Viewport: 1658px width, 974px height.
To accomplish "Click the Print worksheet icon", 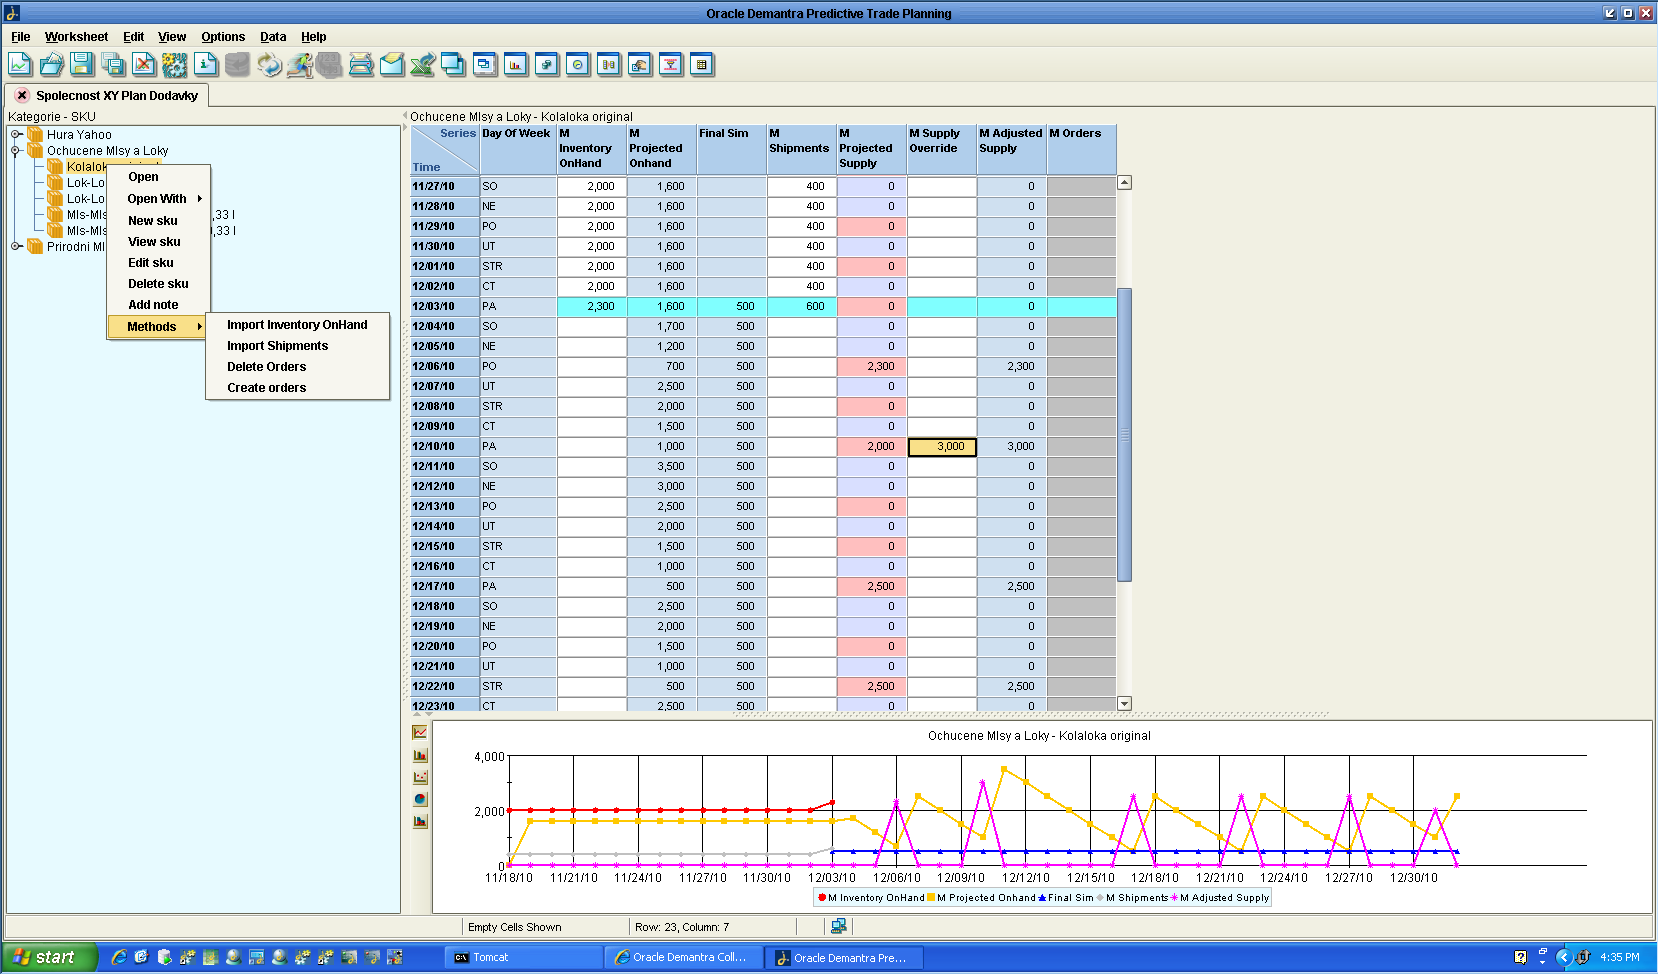I will pyautogui.click(x=361, y=65).
